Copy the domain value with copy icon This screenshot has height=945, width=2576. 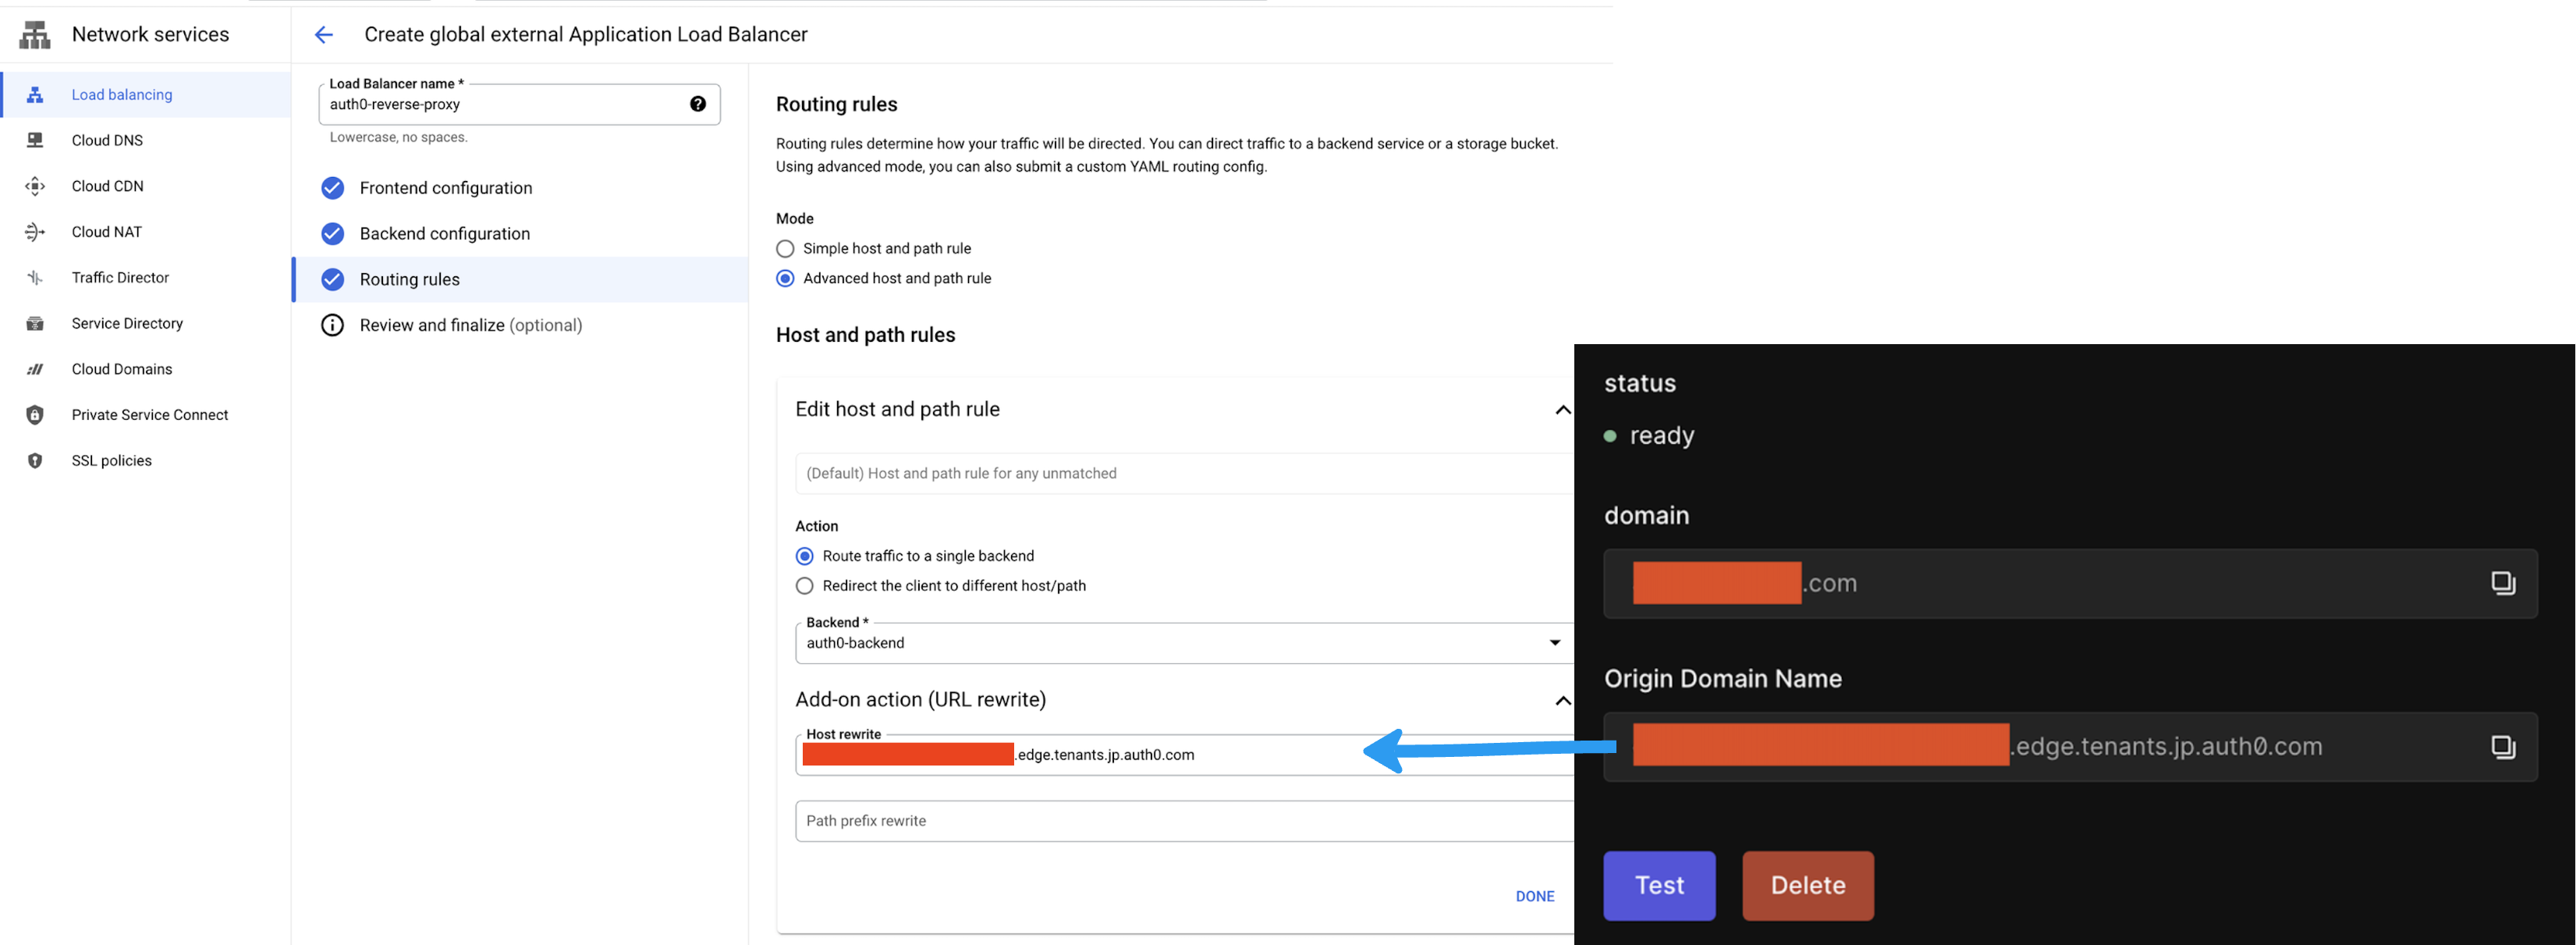coord(2502,583)
